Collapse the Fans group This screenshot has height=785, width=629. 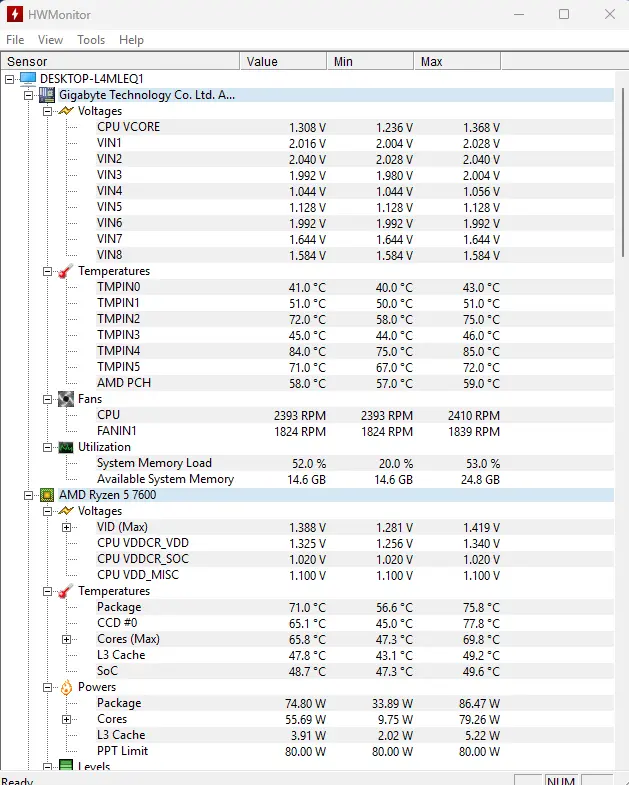click(x=48, y=400)
